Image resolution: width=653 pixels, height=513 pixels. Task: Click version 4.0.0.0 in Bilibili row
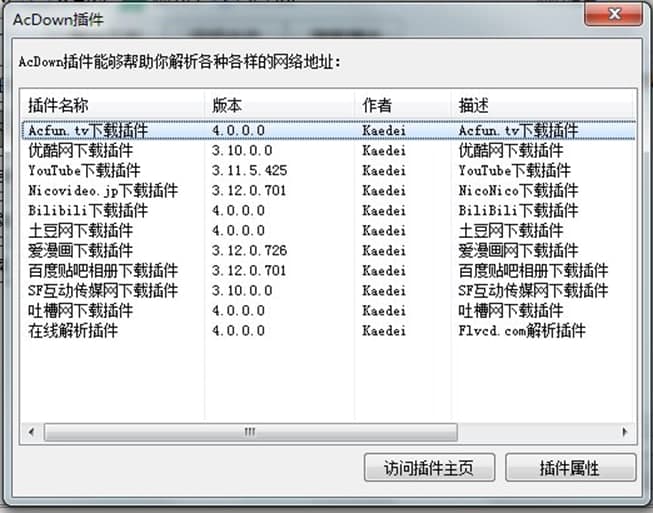(238, 210)
